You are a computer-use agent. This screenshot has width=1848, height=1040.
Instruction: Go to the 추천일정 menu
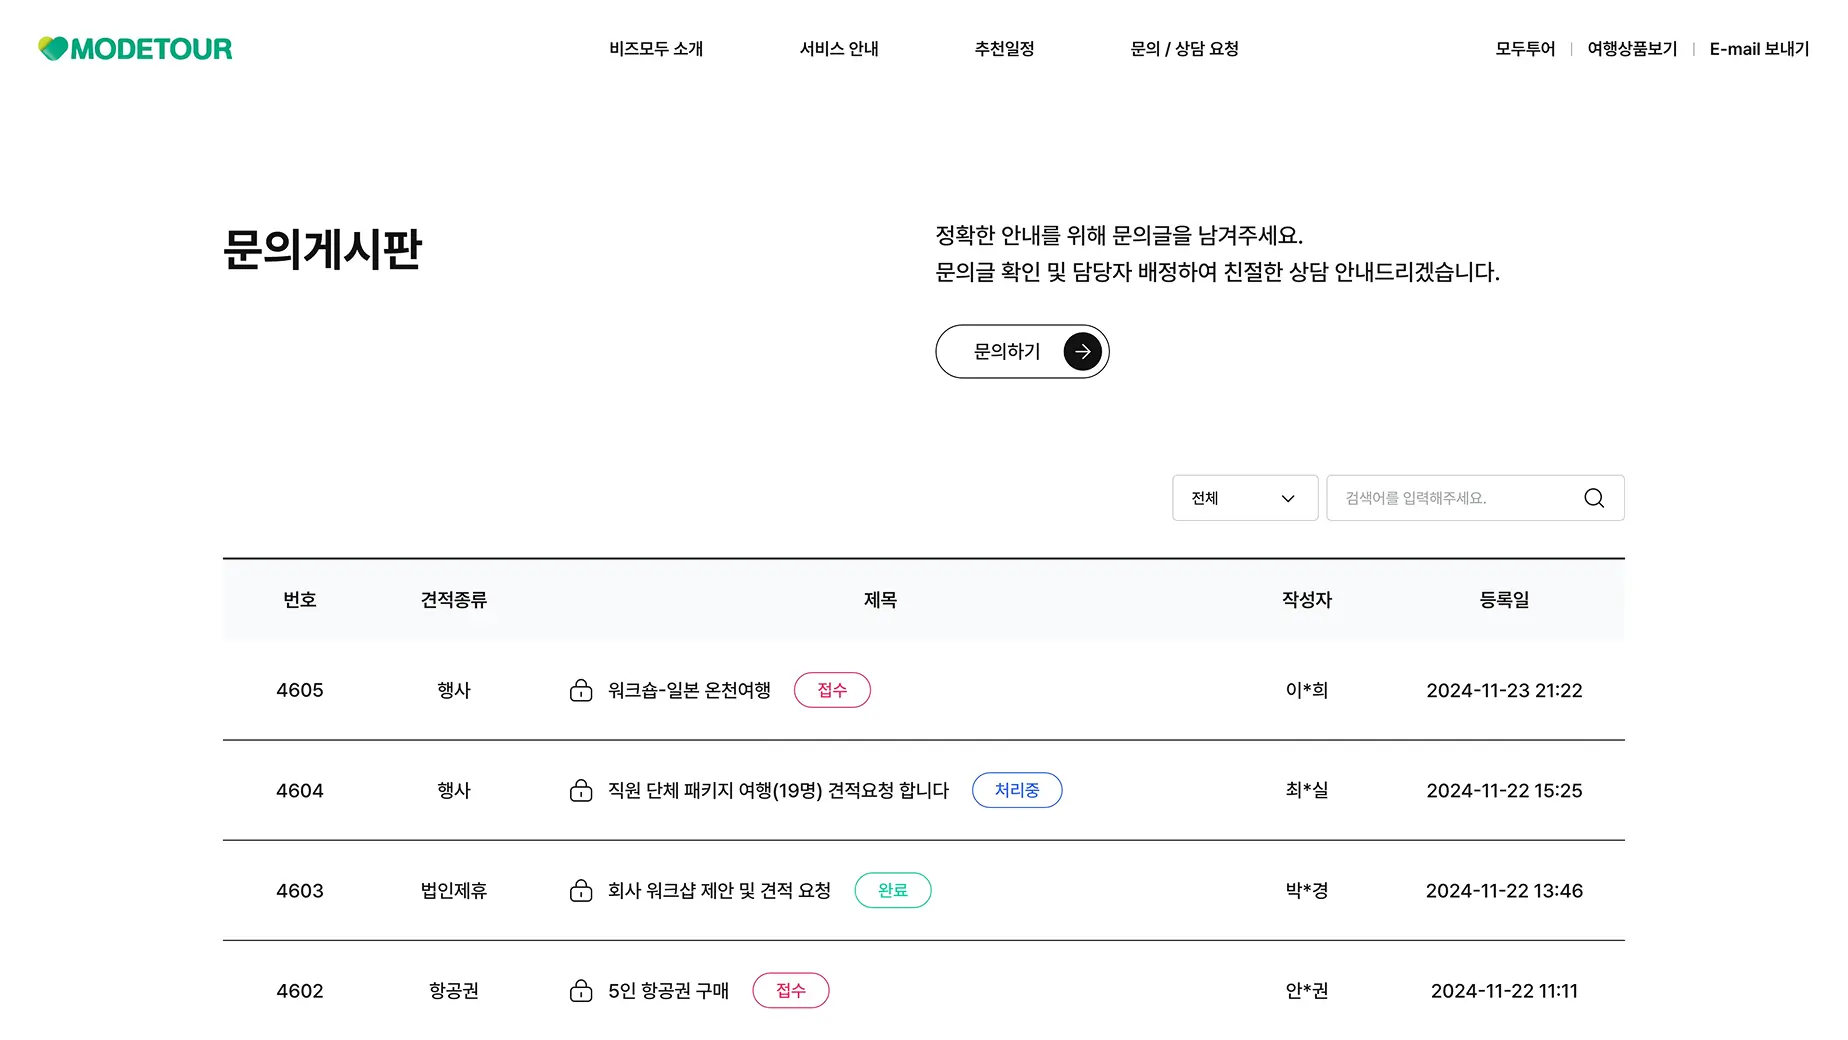pos(1004,49)
